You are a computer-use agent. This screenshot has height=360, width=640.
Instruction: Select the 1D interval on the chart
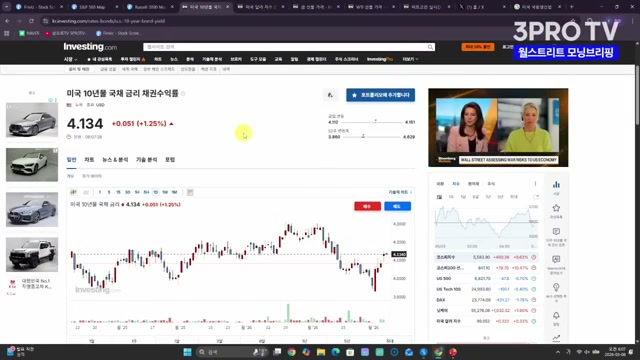point(156,192)
